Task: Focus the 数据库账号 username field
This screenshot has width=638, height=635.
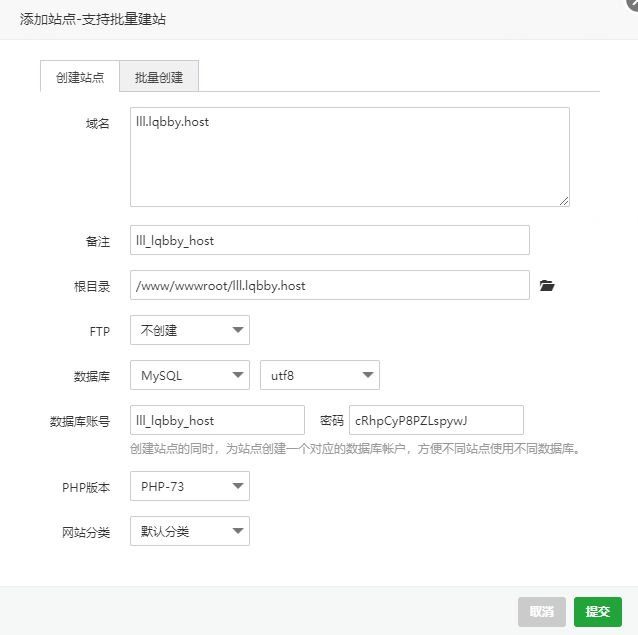Action: [217, 420]
